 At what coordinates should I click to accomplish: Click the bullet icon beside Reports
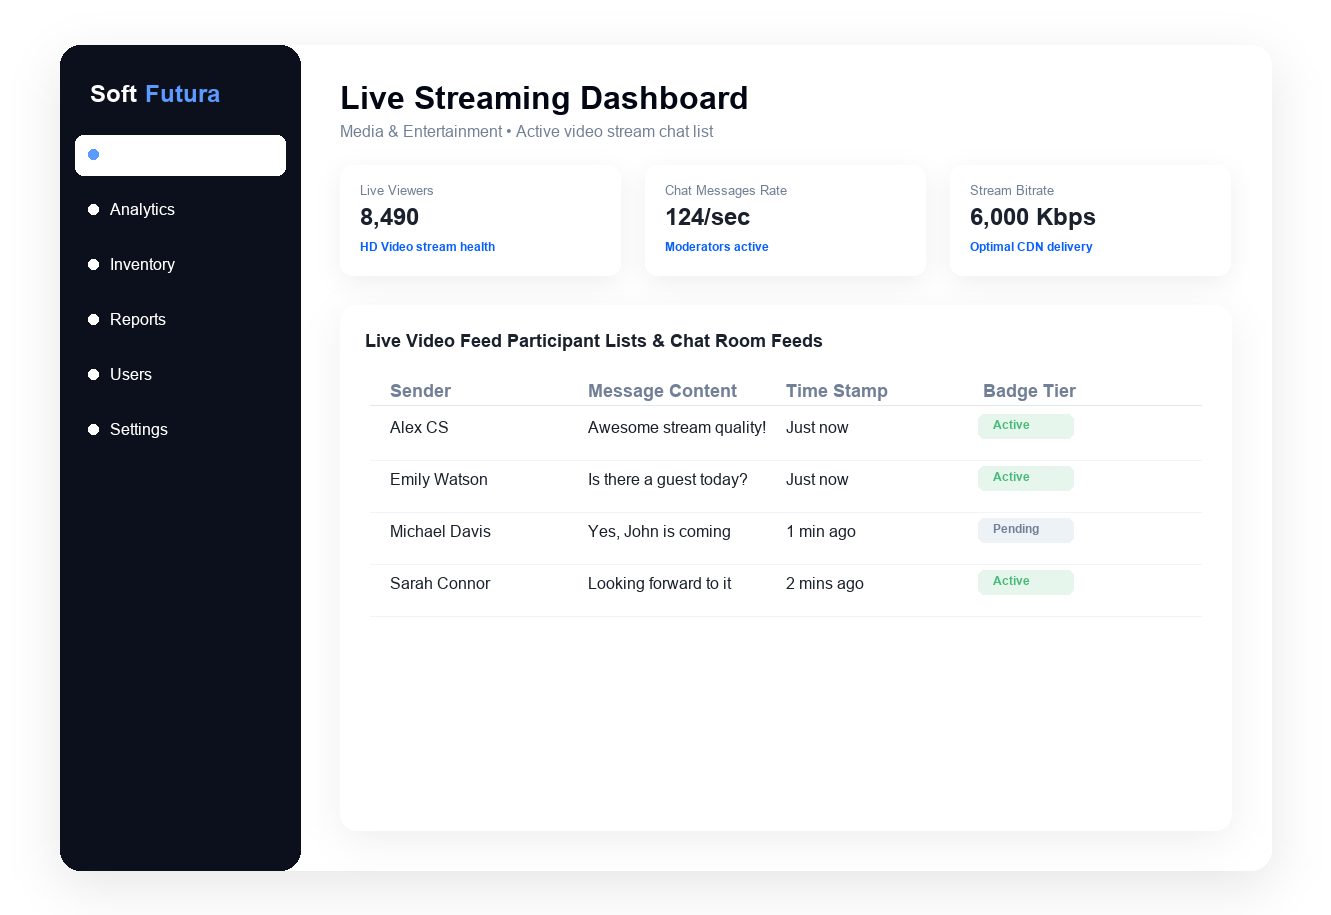(93, 320)
